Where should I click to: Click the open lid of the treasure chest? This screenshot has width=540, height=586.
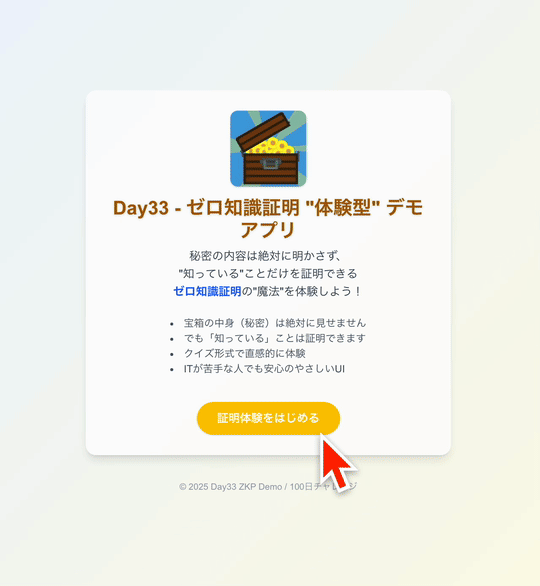(263, 130)
